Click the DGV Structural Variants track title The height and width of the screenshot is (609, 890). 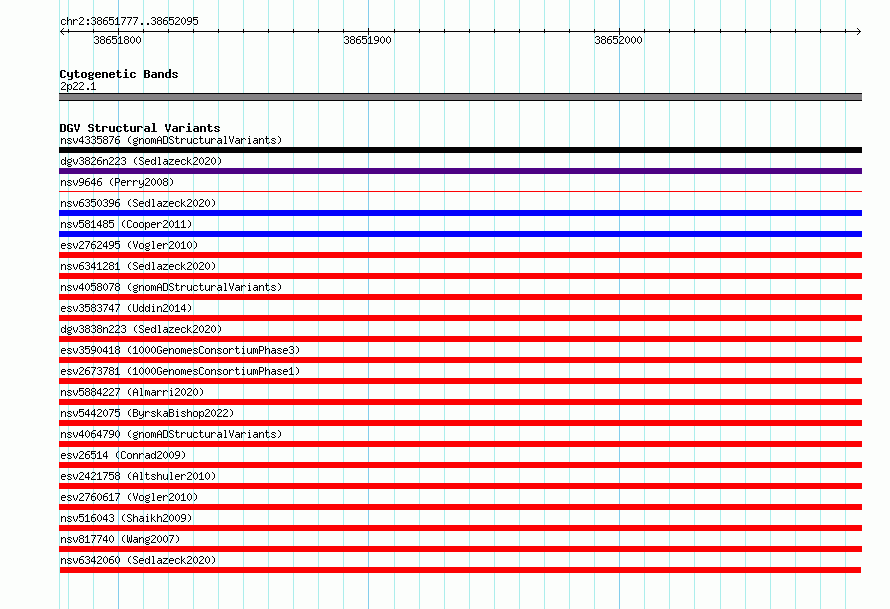click(140, 128)
